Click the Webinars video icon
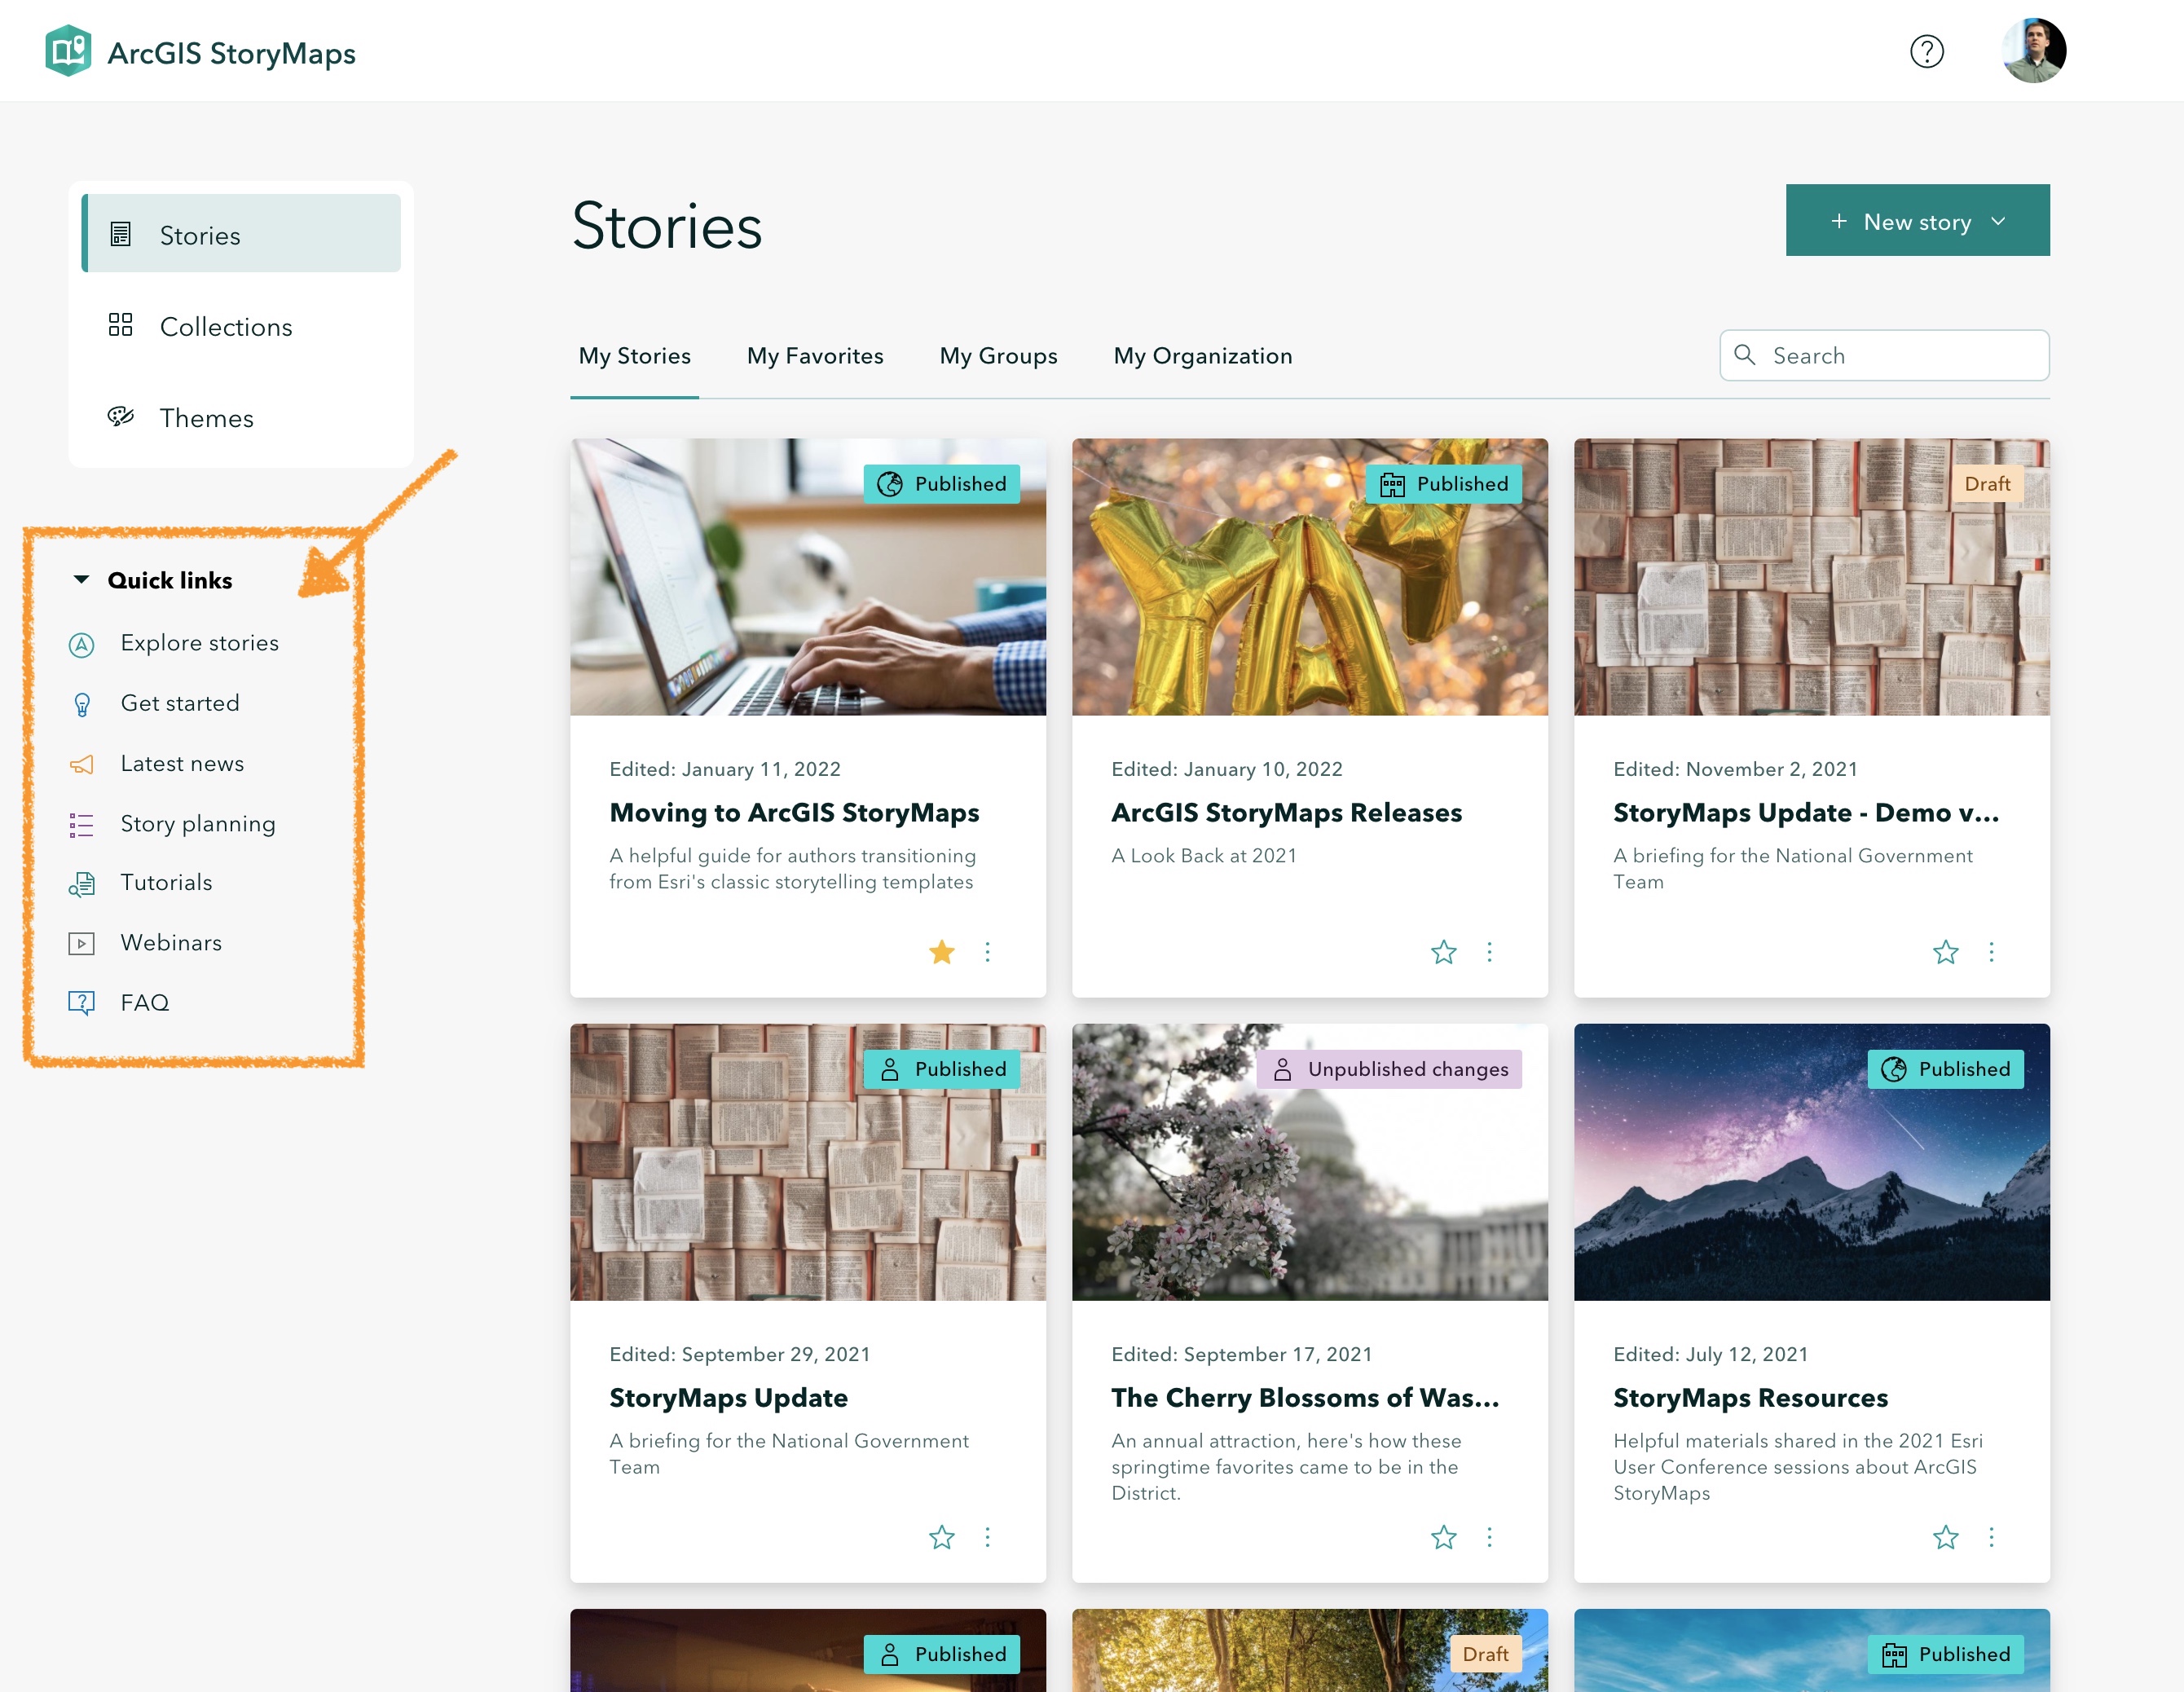Viewport: 2184px width, 1692px height. (81, 942)
